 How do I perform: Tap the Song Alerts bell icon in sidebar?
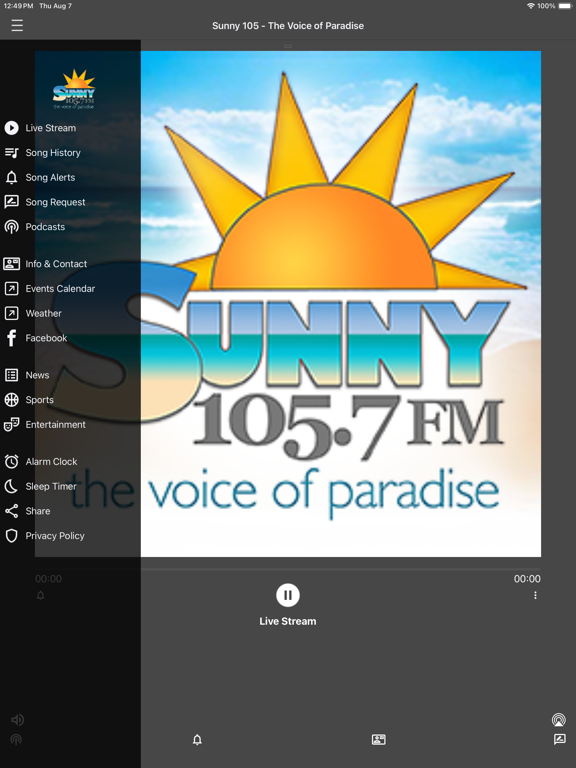tap(11, 177)
